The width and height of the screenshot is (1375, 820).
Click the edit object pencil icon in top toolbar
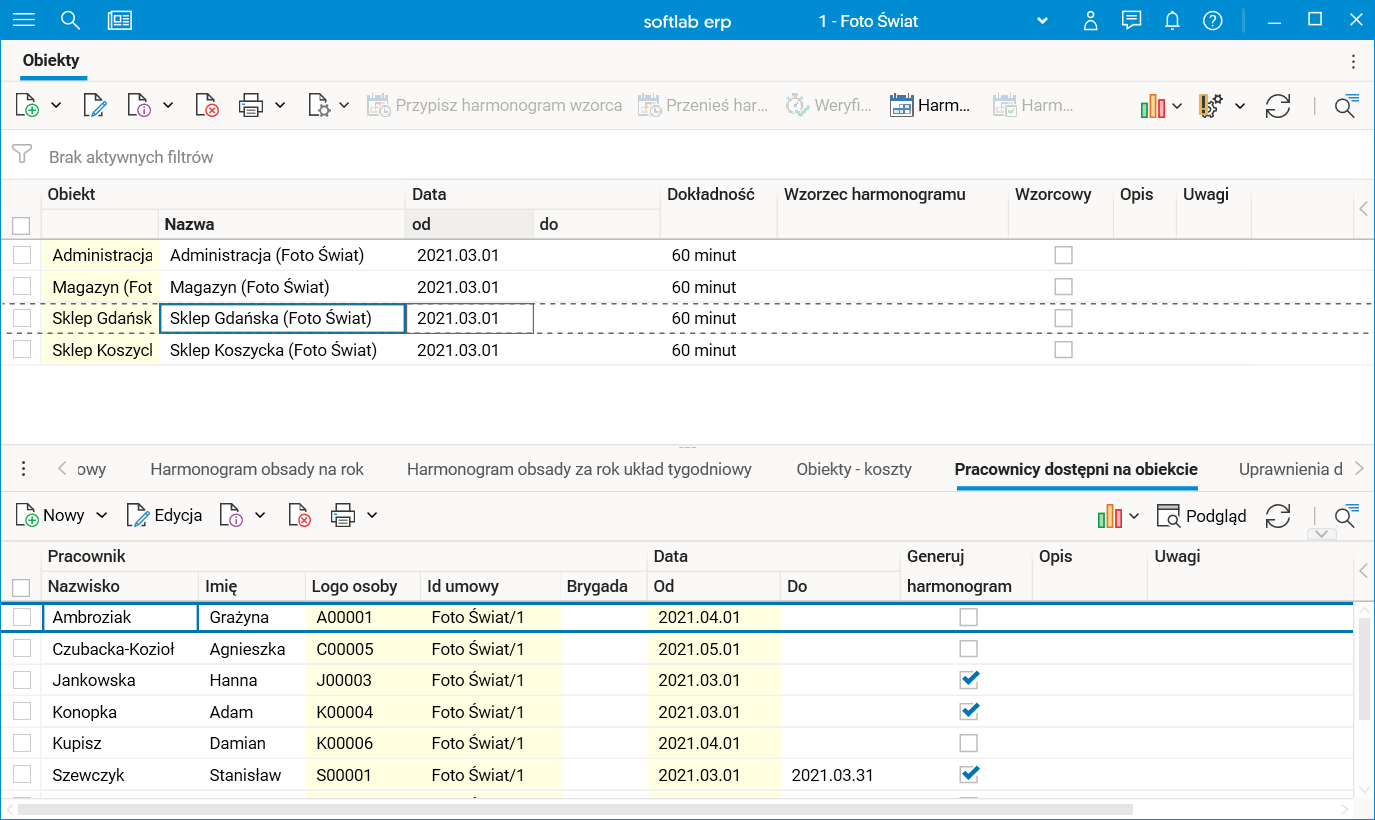[x=94, y=105]
